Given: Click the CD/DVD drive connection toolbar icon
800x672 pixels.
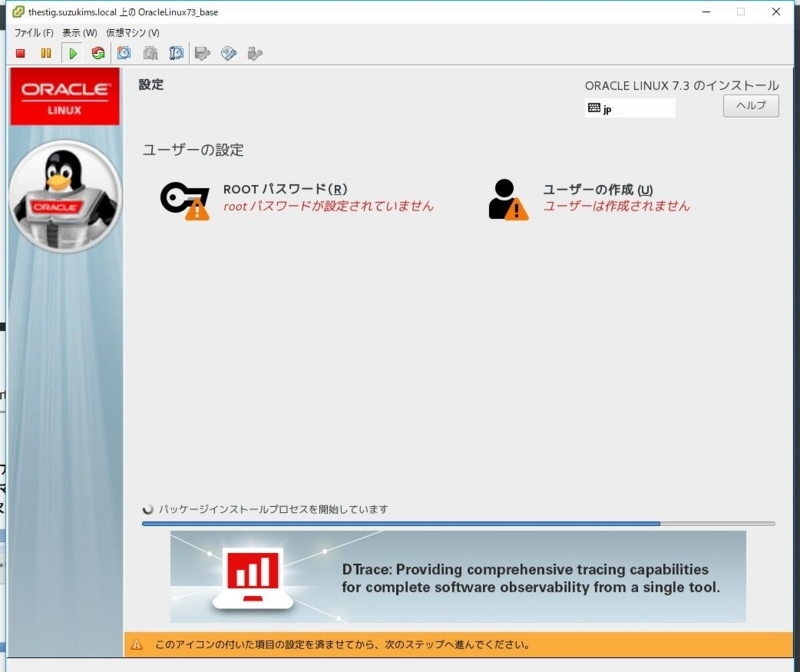Looking at the screenshot, I should tap(229, 53).
